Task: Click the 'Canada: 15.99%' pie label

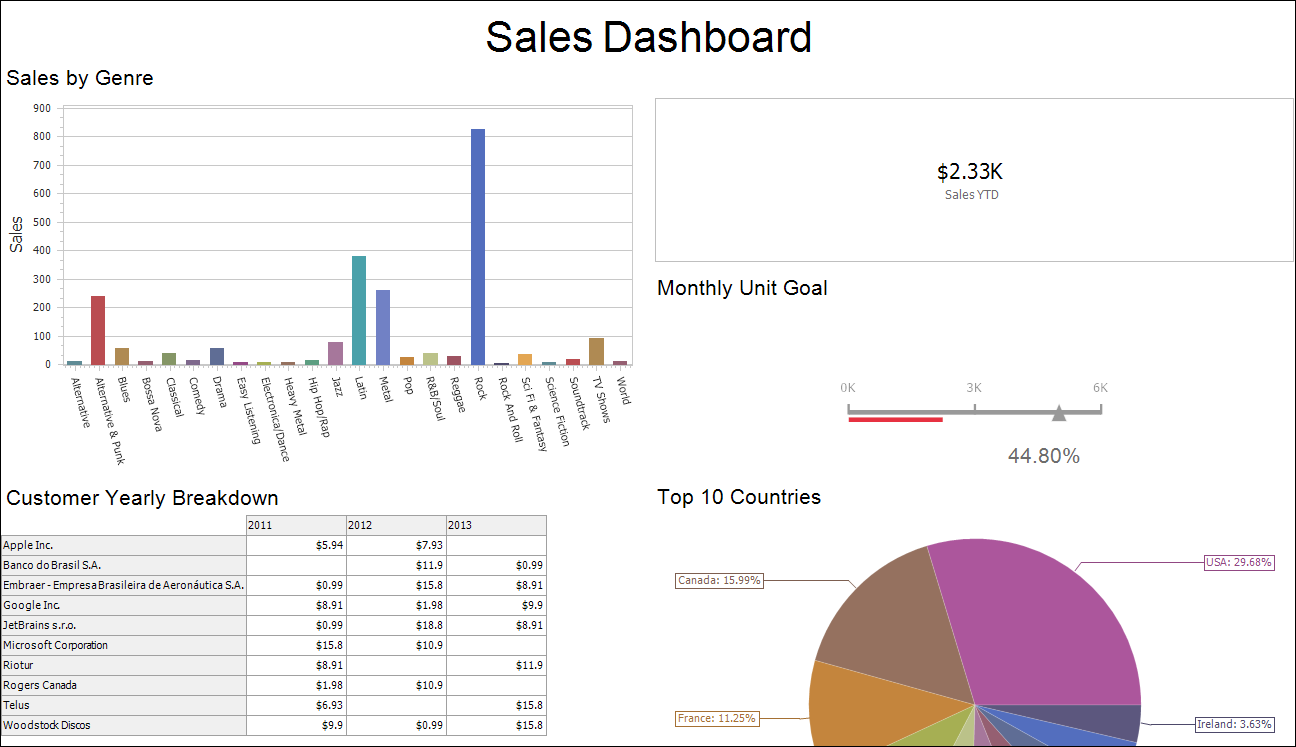Action: (719, 580)
